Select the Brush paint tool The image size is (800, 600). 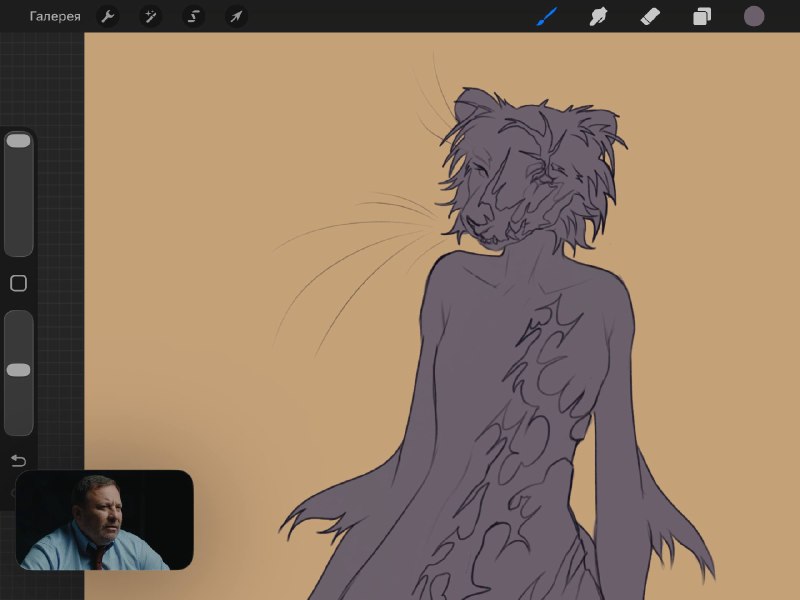coord(546,16)
